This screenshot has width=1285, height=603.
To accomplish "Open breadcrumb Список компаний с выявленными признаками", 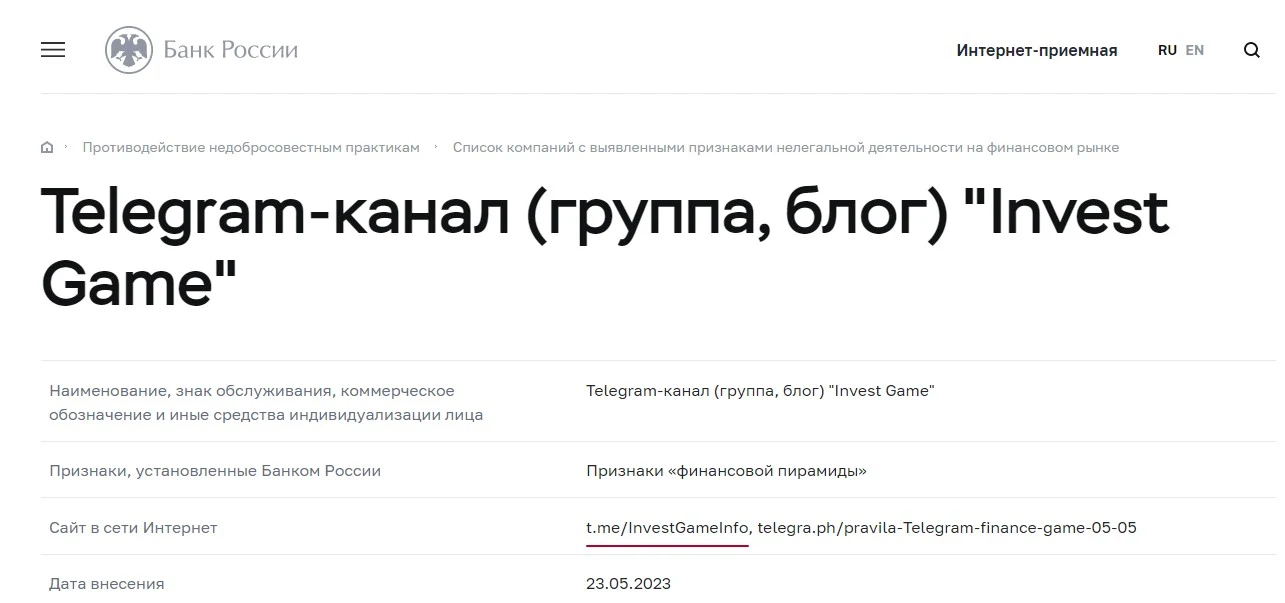I will coord(786,148).
